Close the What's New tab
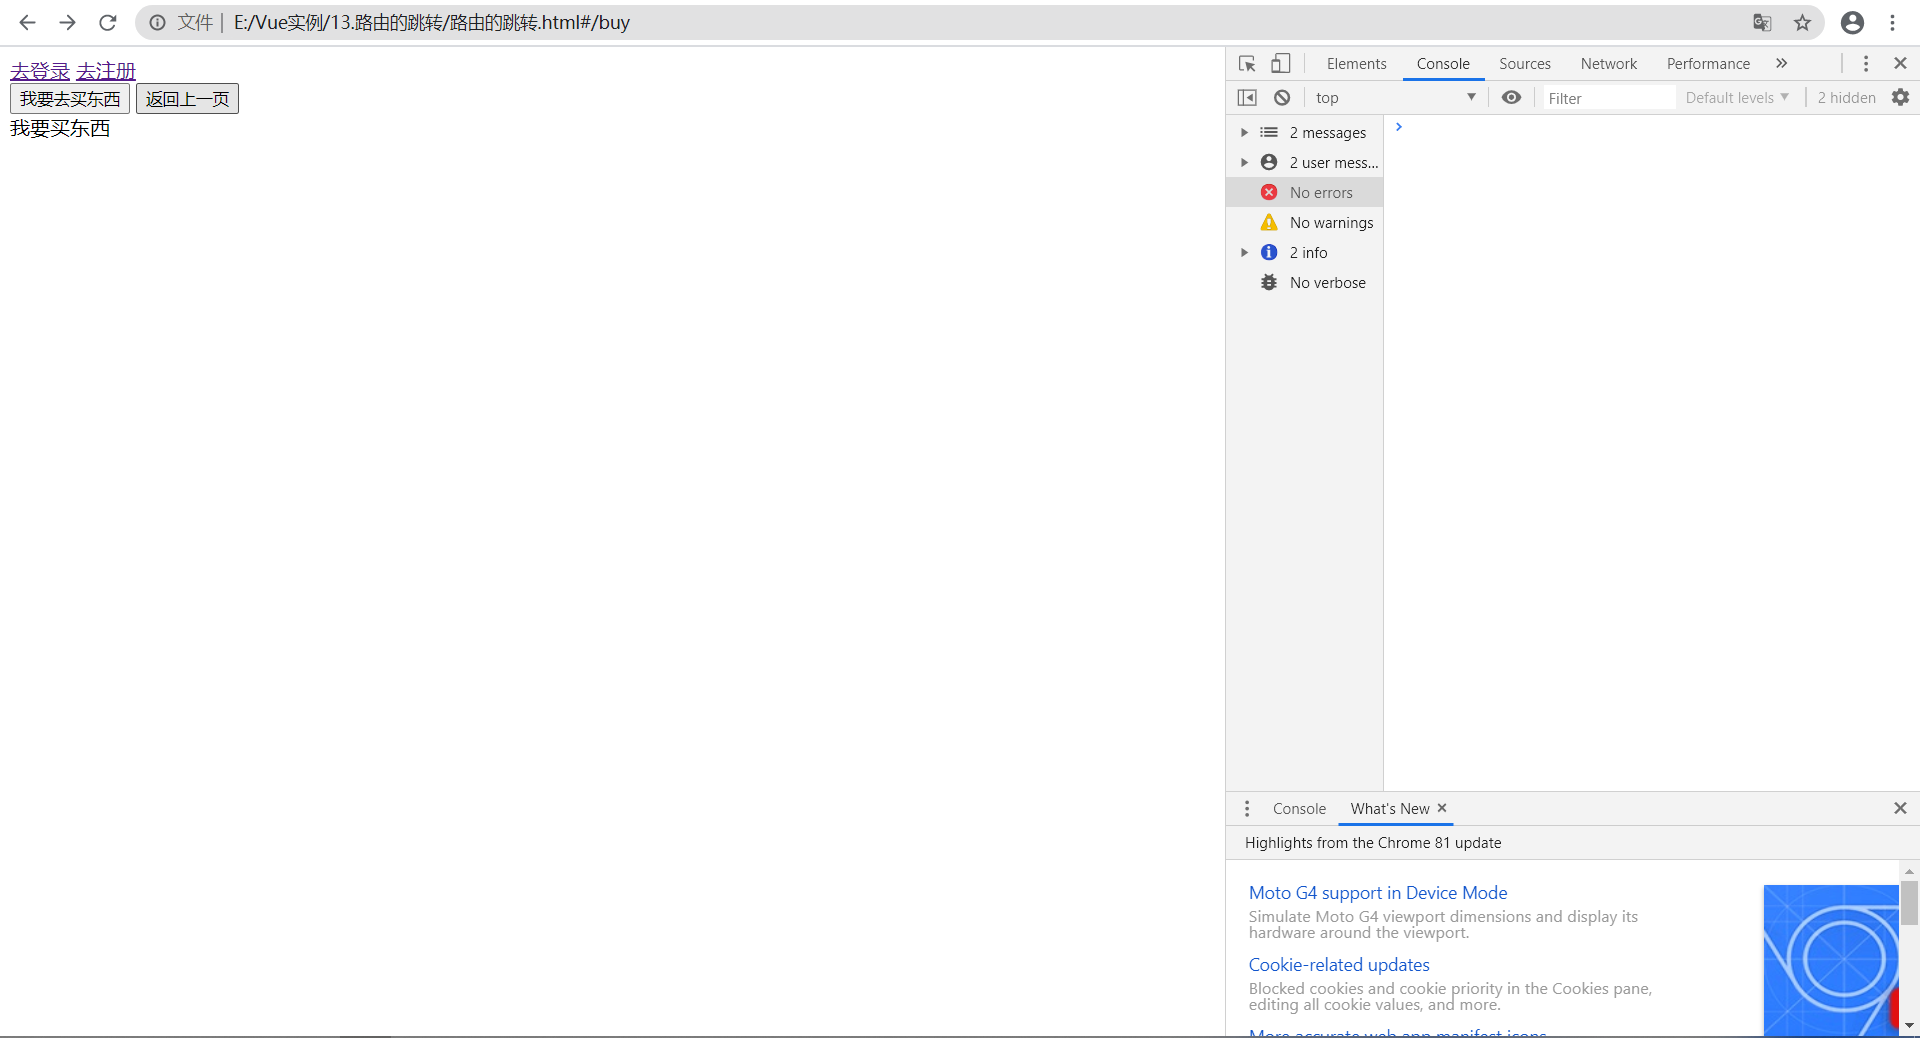This screenshot has width=1920, height=1038. pos(1442,808)
